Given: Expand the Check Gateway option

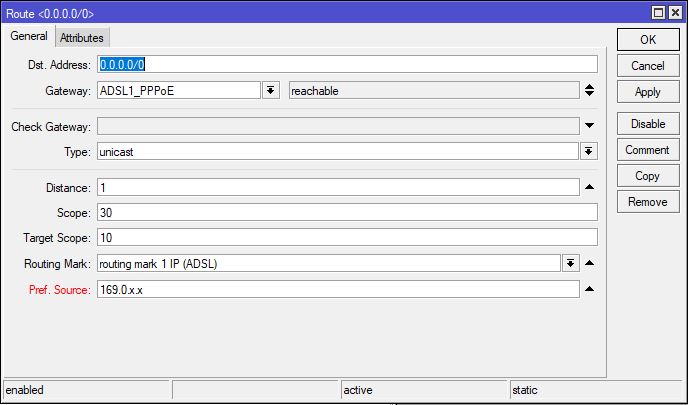Looking at the screenshot, I should tap(590, 126).
